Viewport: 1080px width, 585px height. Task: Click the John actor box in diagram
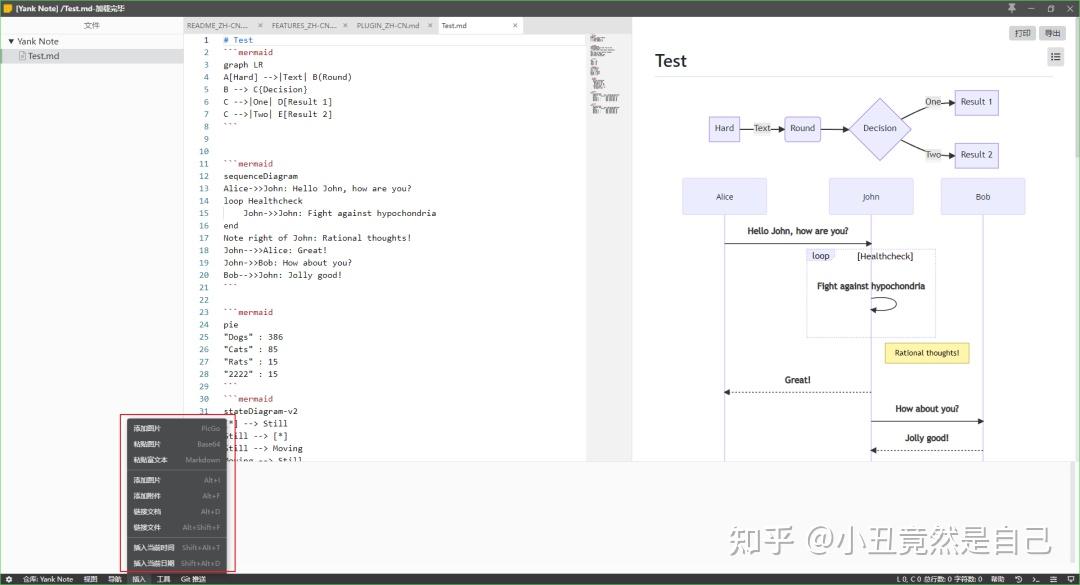coord(871,196)
